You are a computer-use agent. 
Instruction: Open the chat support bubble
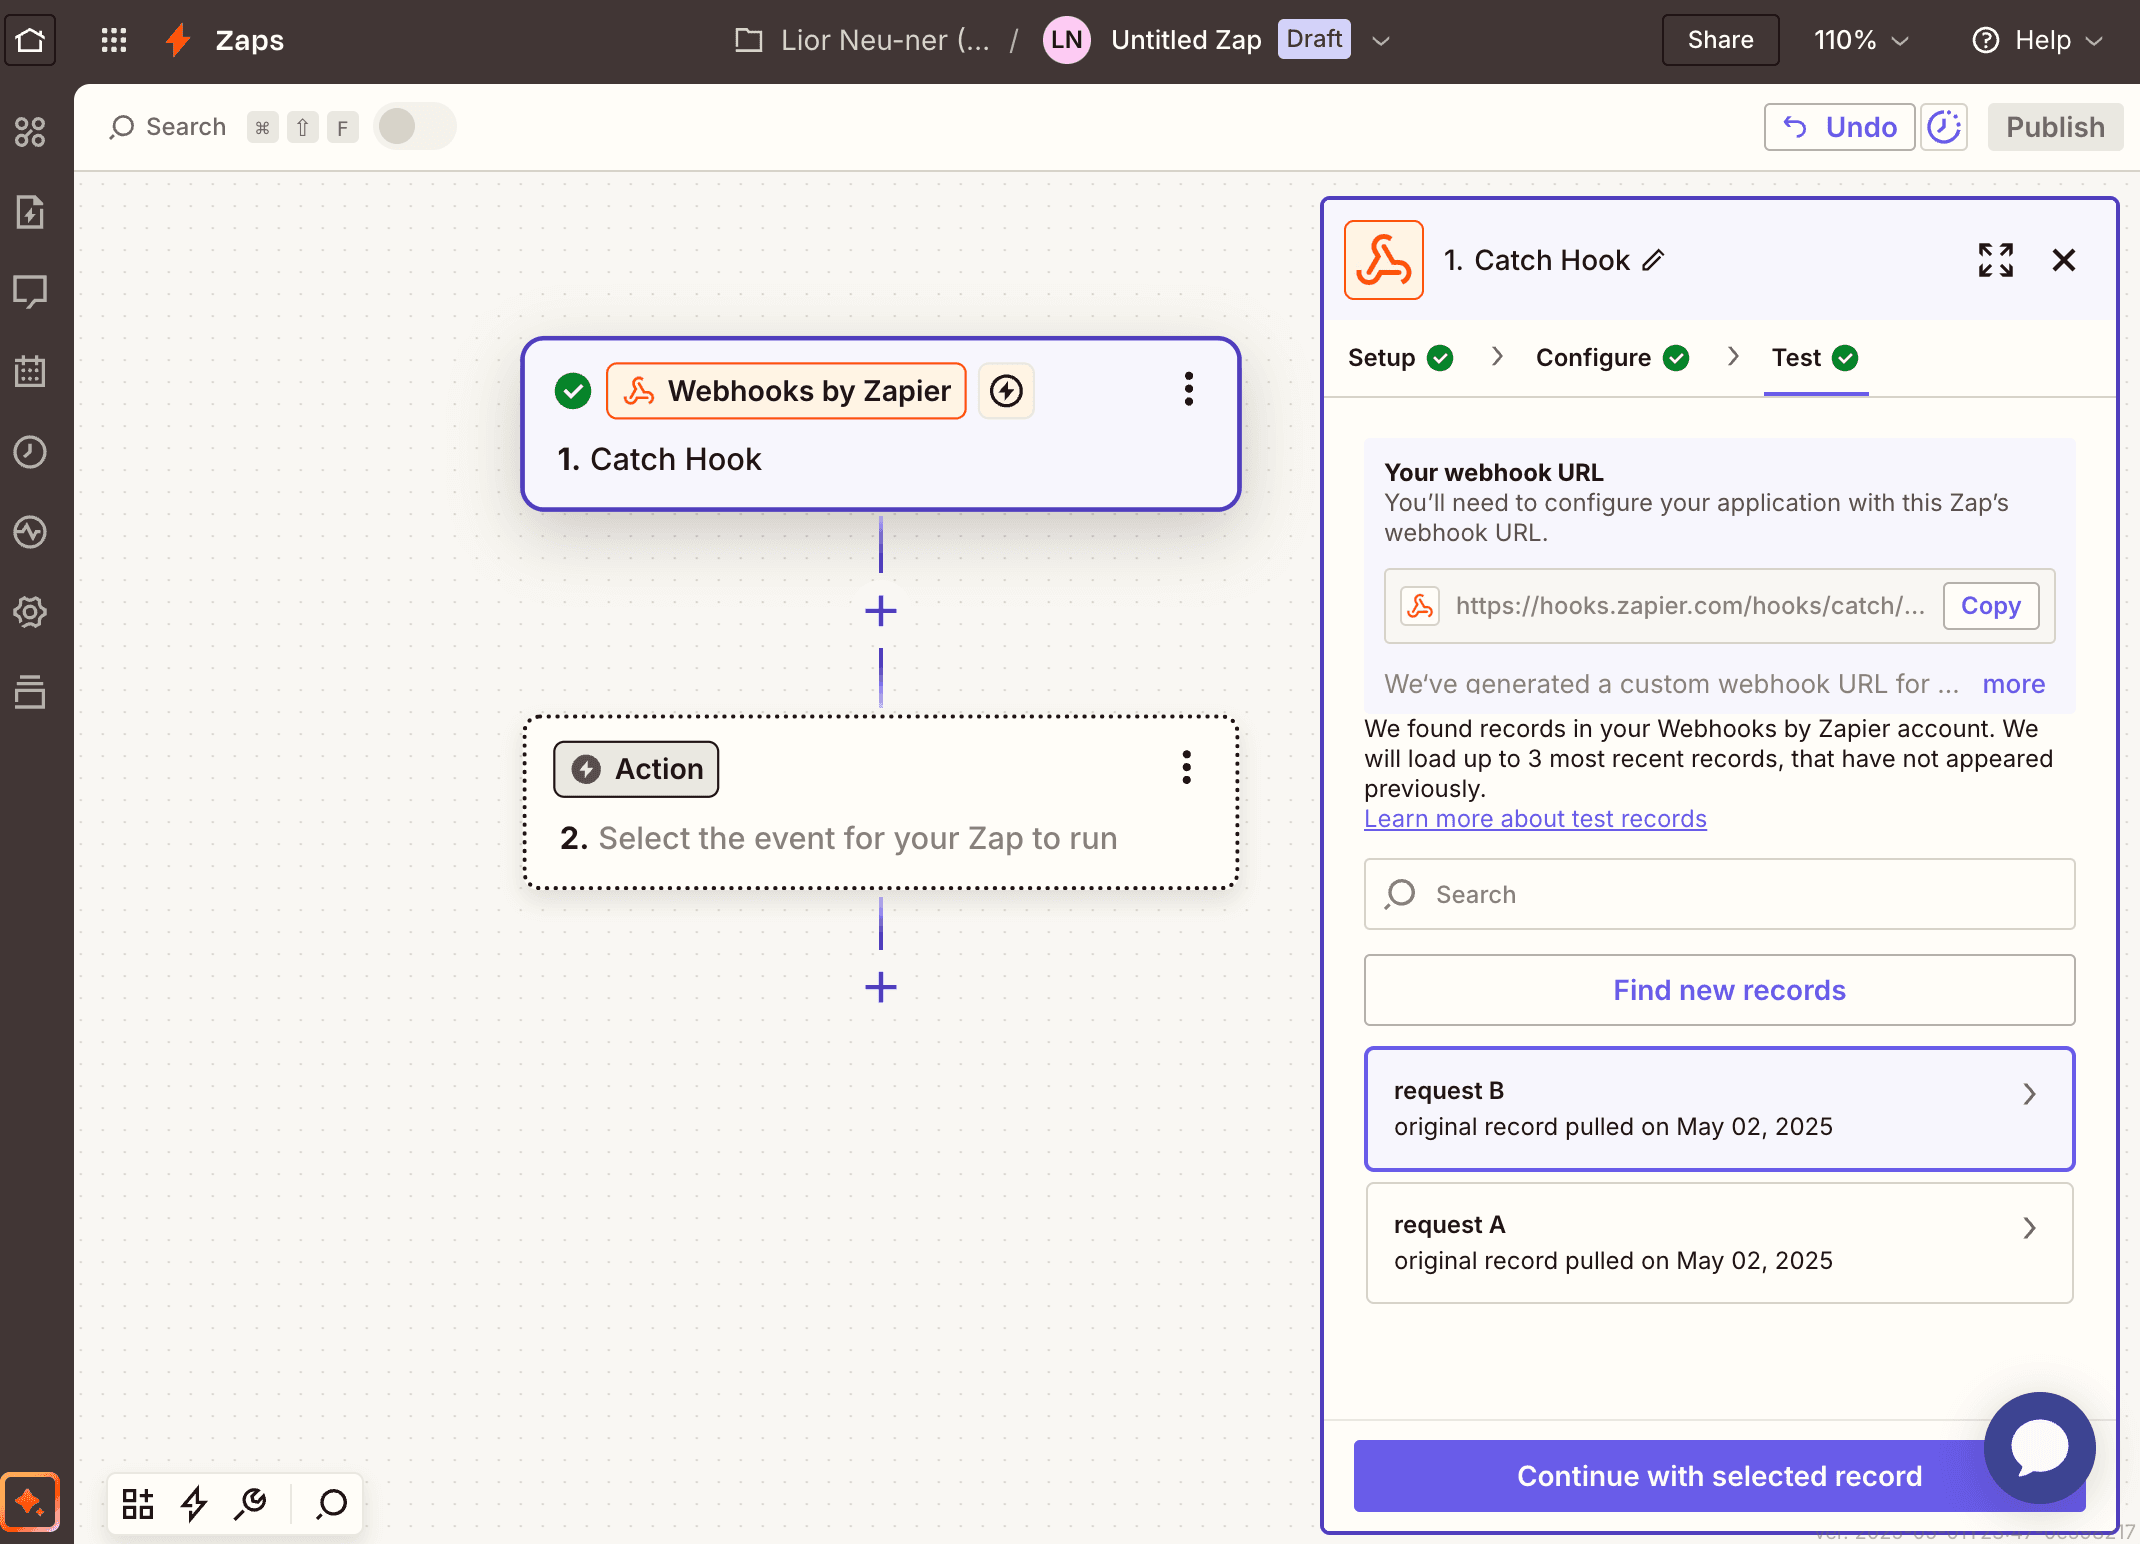[2040, 1447]
